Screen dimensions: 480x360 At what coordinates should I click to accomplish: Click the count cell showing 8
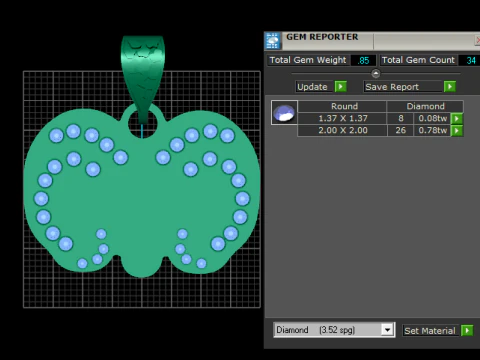click(401, 118)
